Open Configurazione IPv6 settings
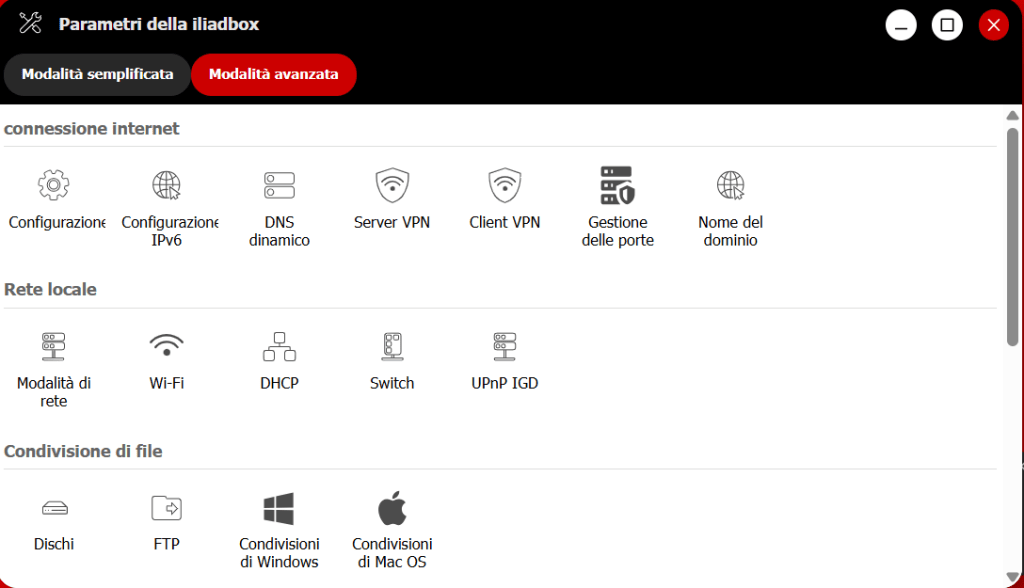The image size is (1024, 588). pyautogui.click(x=167, y=186)
